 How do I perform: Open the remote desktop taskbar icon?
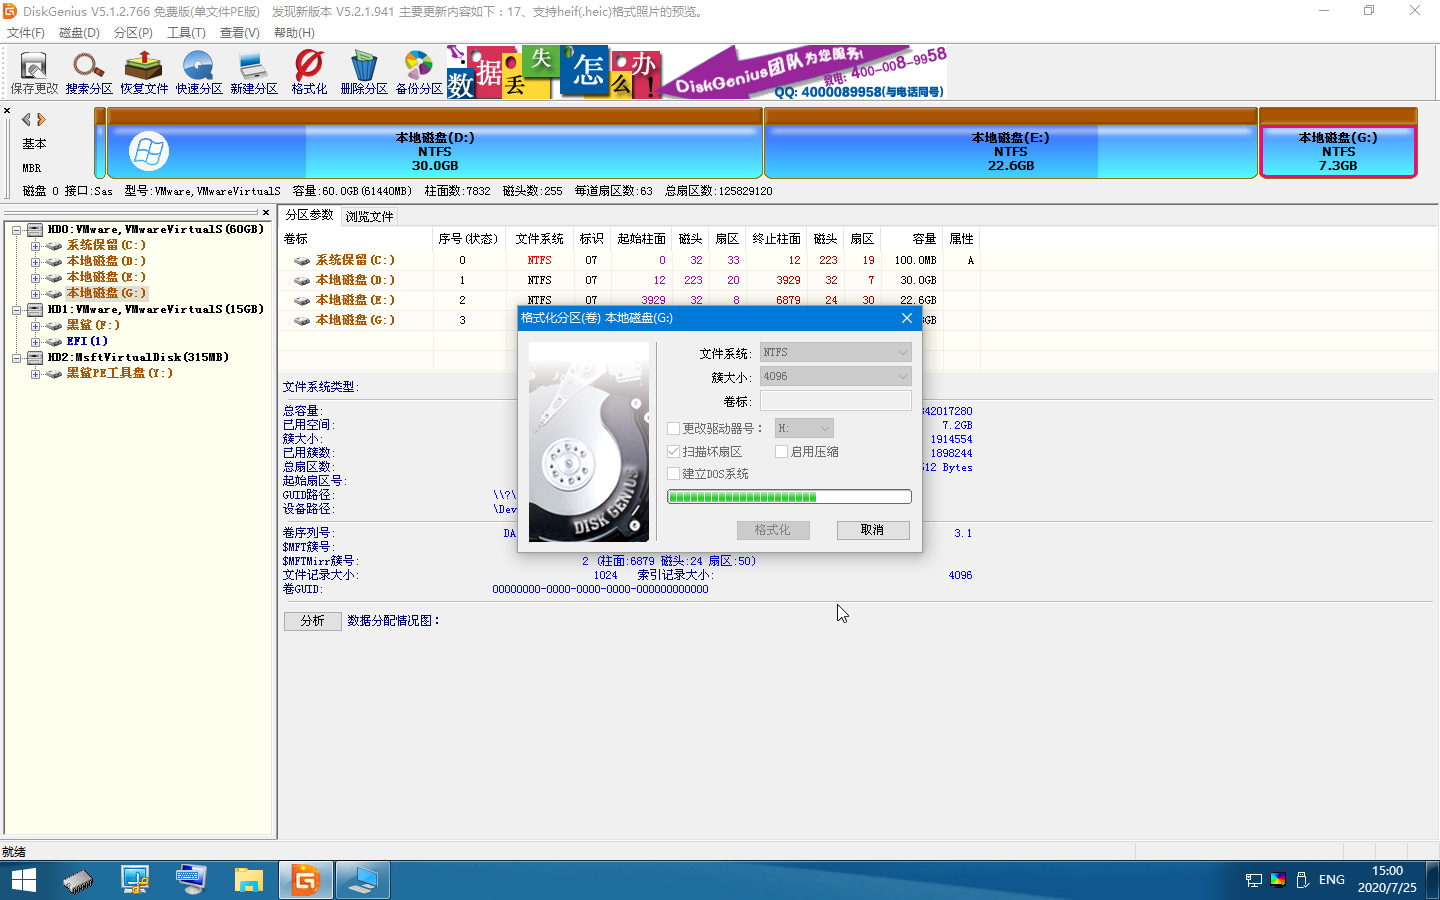coord(362,880)
